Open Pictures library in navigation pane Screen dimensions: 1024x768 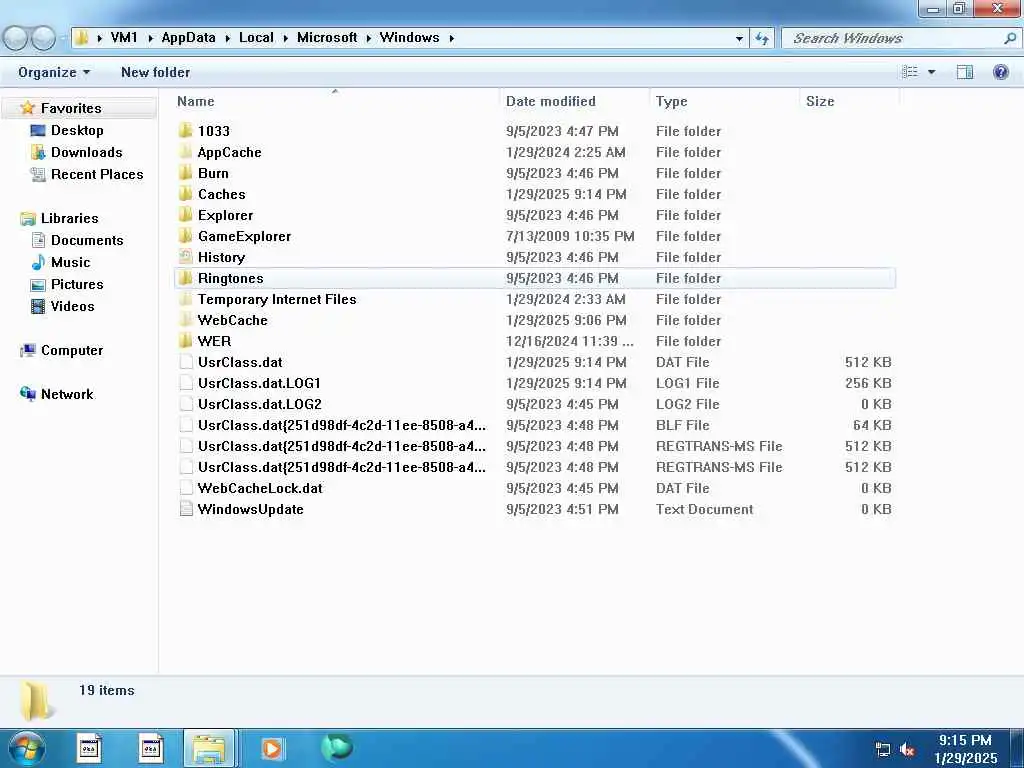point(77,284)
